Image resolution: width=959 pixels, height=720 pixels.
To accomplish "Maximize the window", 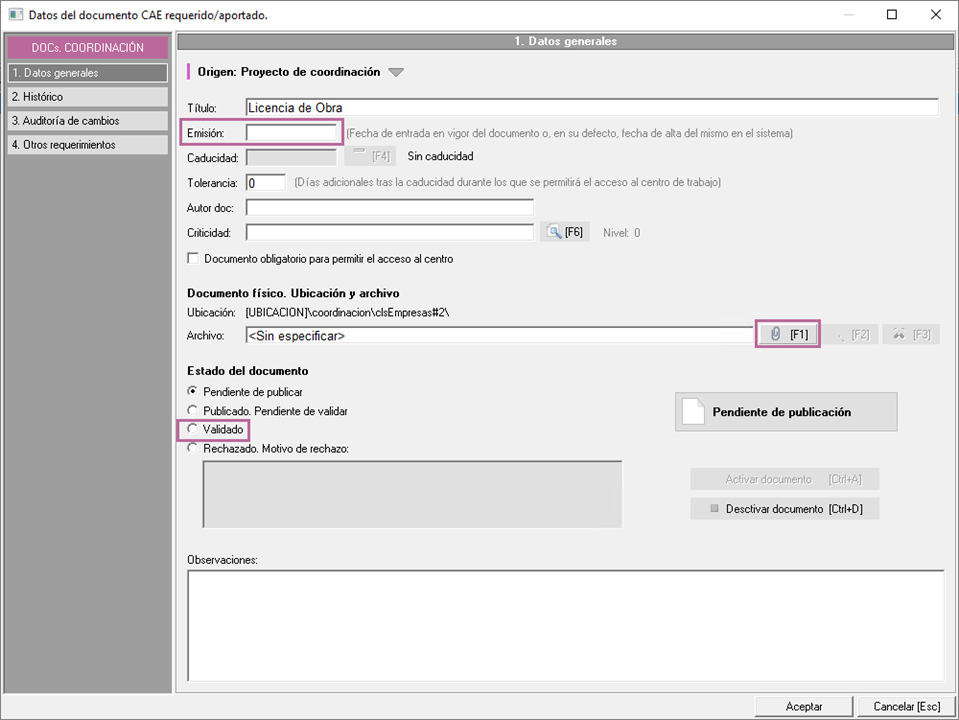I will 892,15.
